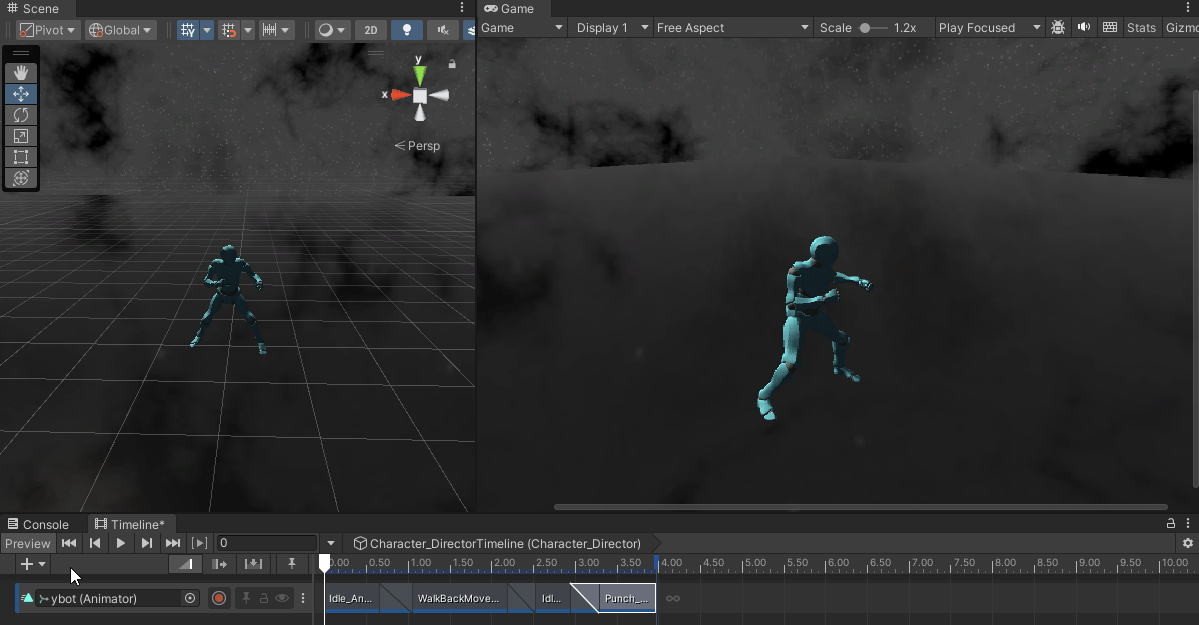This screenshot has height=625, width=1199.
Task: Toggle scene lighting on or off
Action: pos(407,29)
